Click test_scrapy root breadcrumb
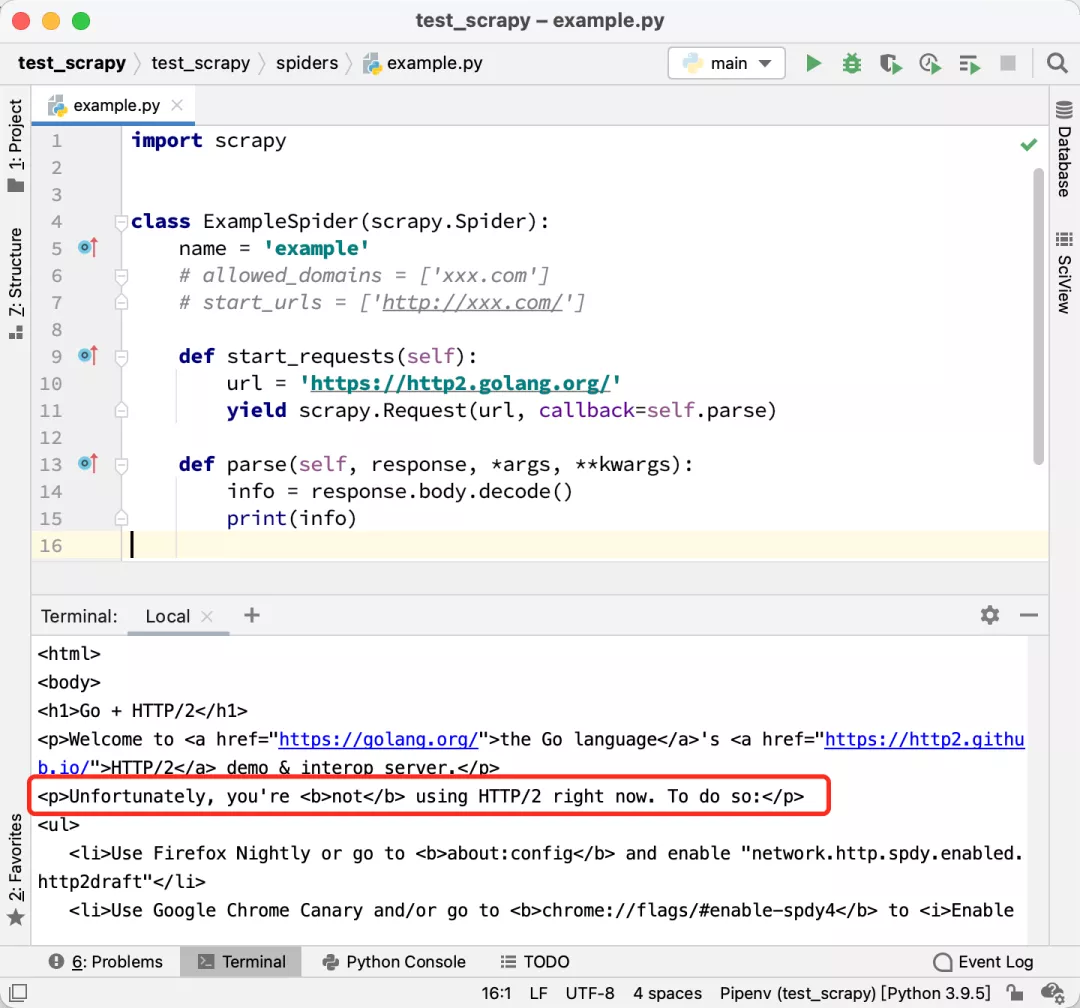Image resolution: width=1080 pixels, height=1008 pixels. 72,63
